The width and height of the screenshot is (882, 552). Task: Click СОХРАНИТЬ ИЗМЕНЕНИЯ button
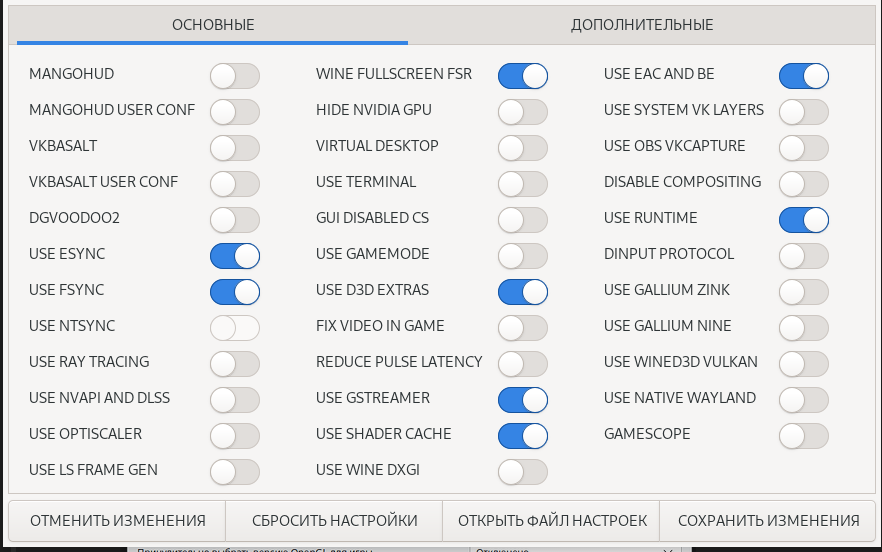768,521
